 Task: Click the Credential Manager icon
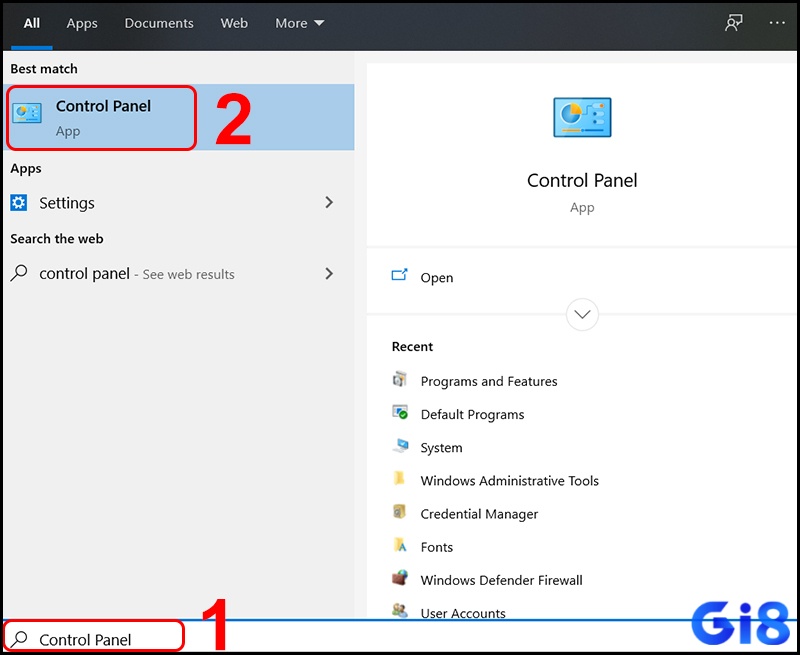pos(399,512)
